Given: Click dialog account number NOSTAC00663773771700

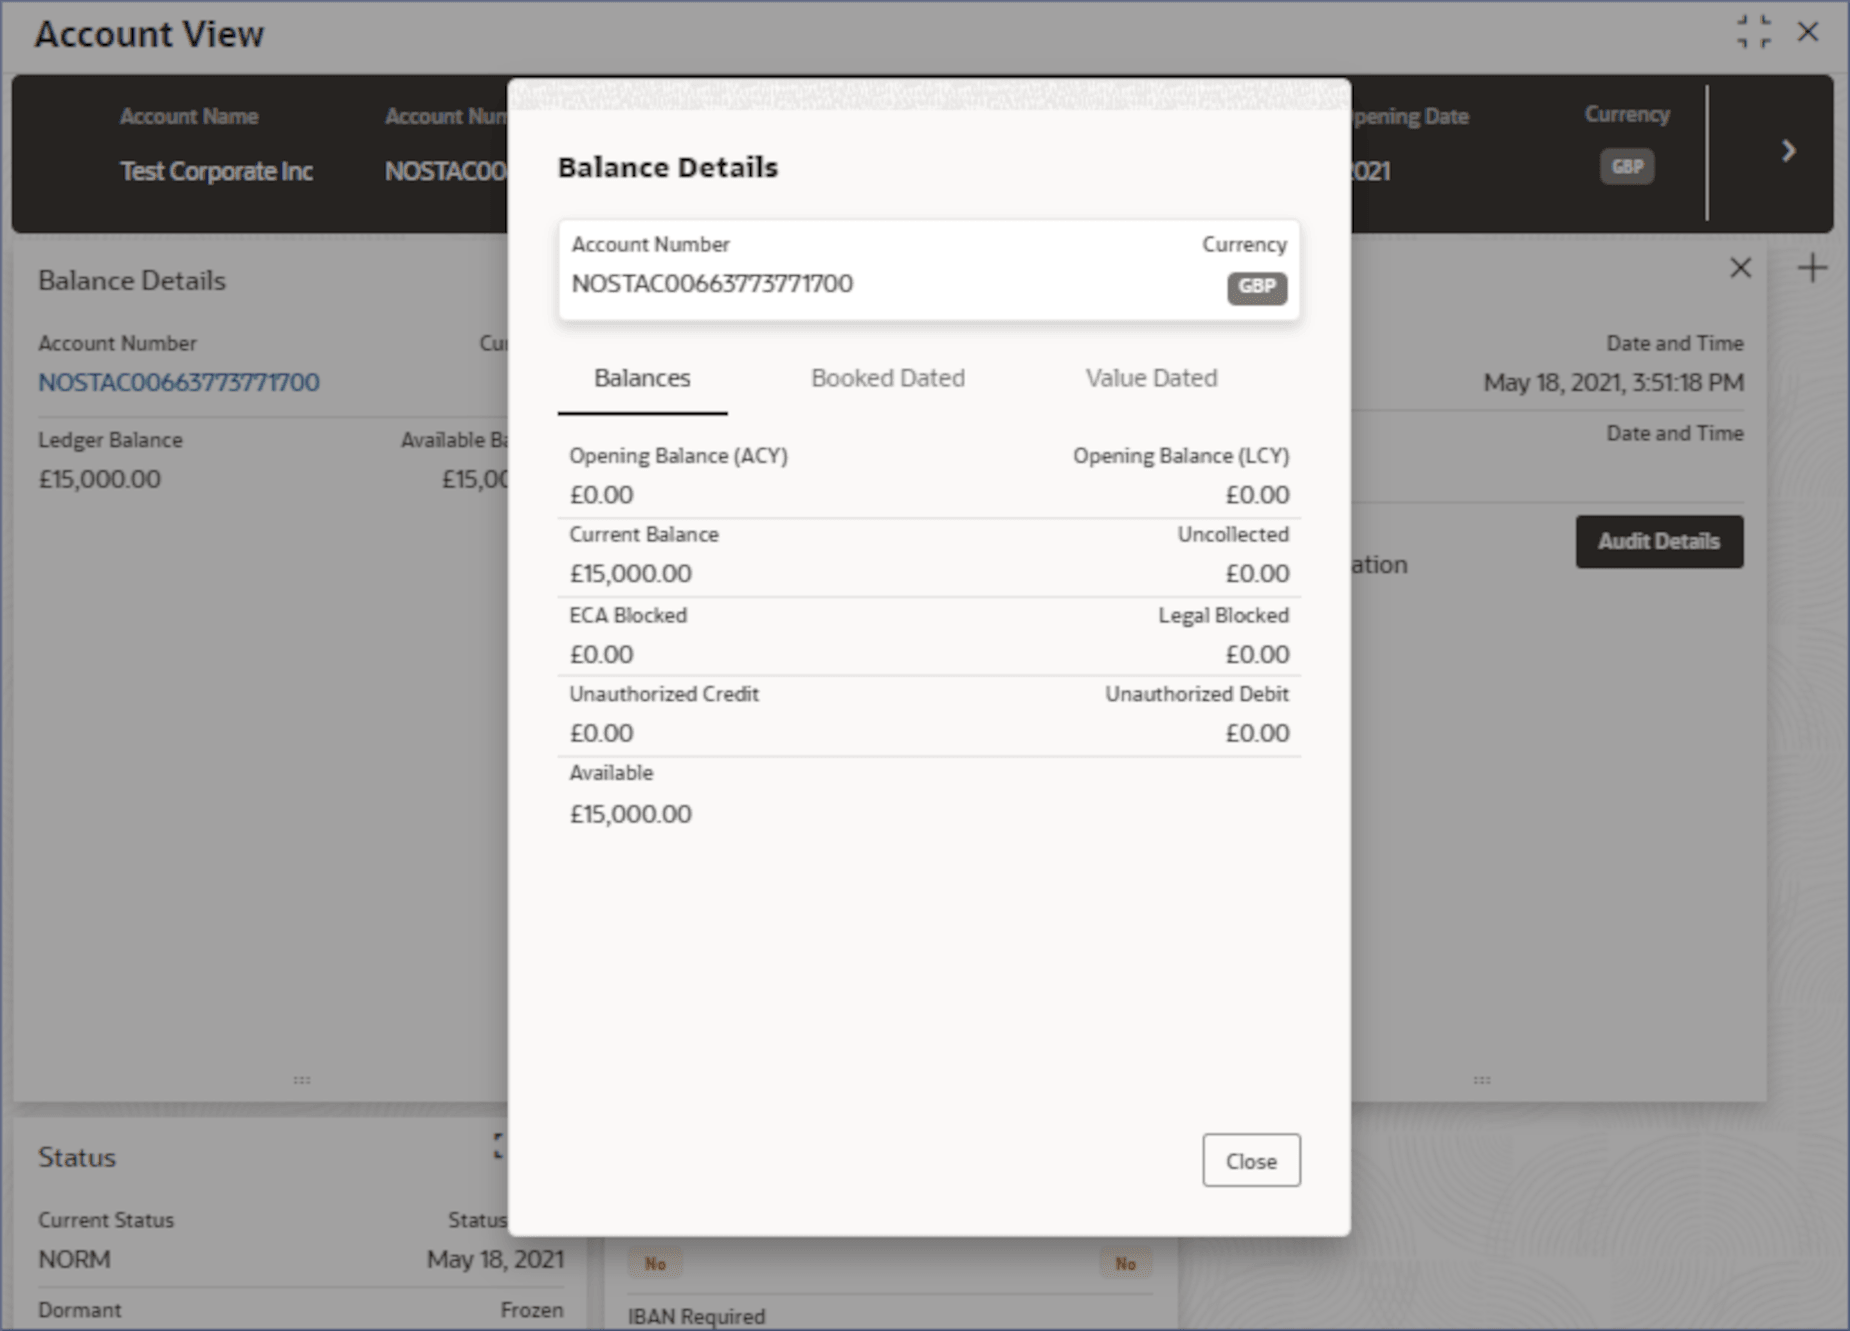Looking at the screenshot, I should [712, 284].
